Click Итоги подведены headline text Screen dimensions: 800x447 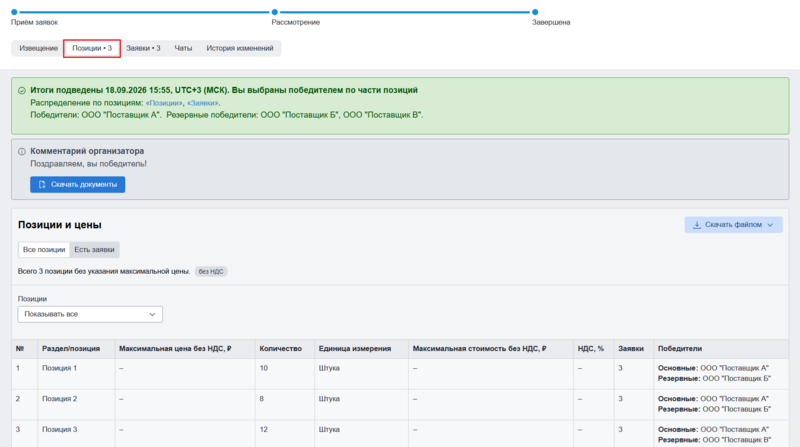[x=224, y=90]
